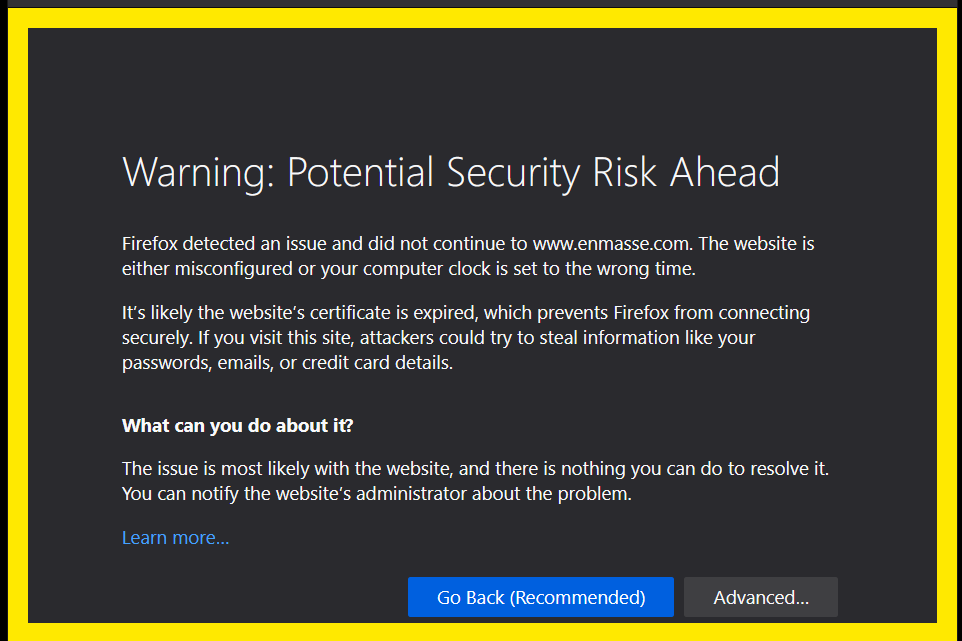This screenshot has width=962, height=641.
Task: Click the Potential Security Risk Ahead heading
Action: (x=533, y=173)
